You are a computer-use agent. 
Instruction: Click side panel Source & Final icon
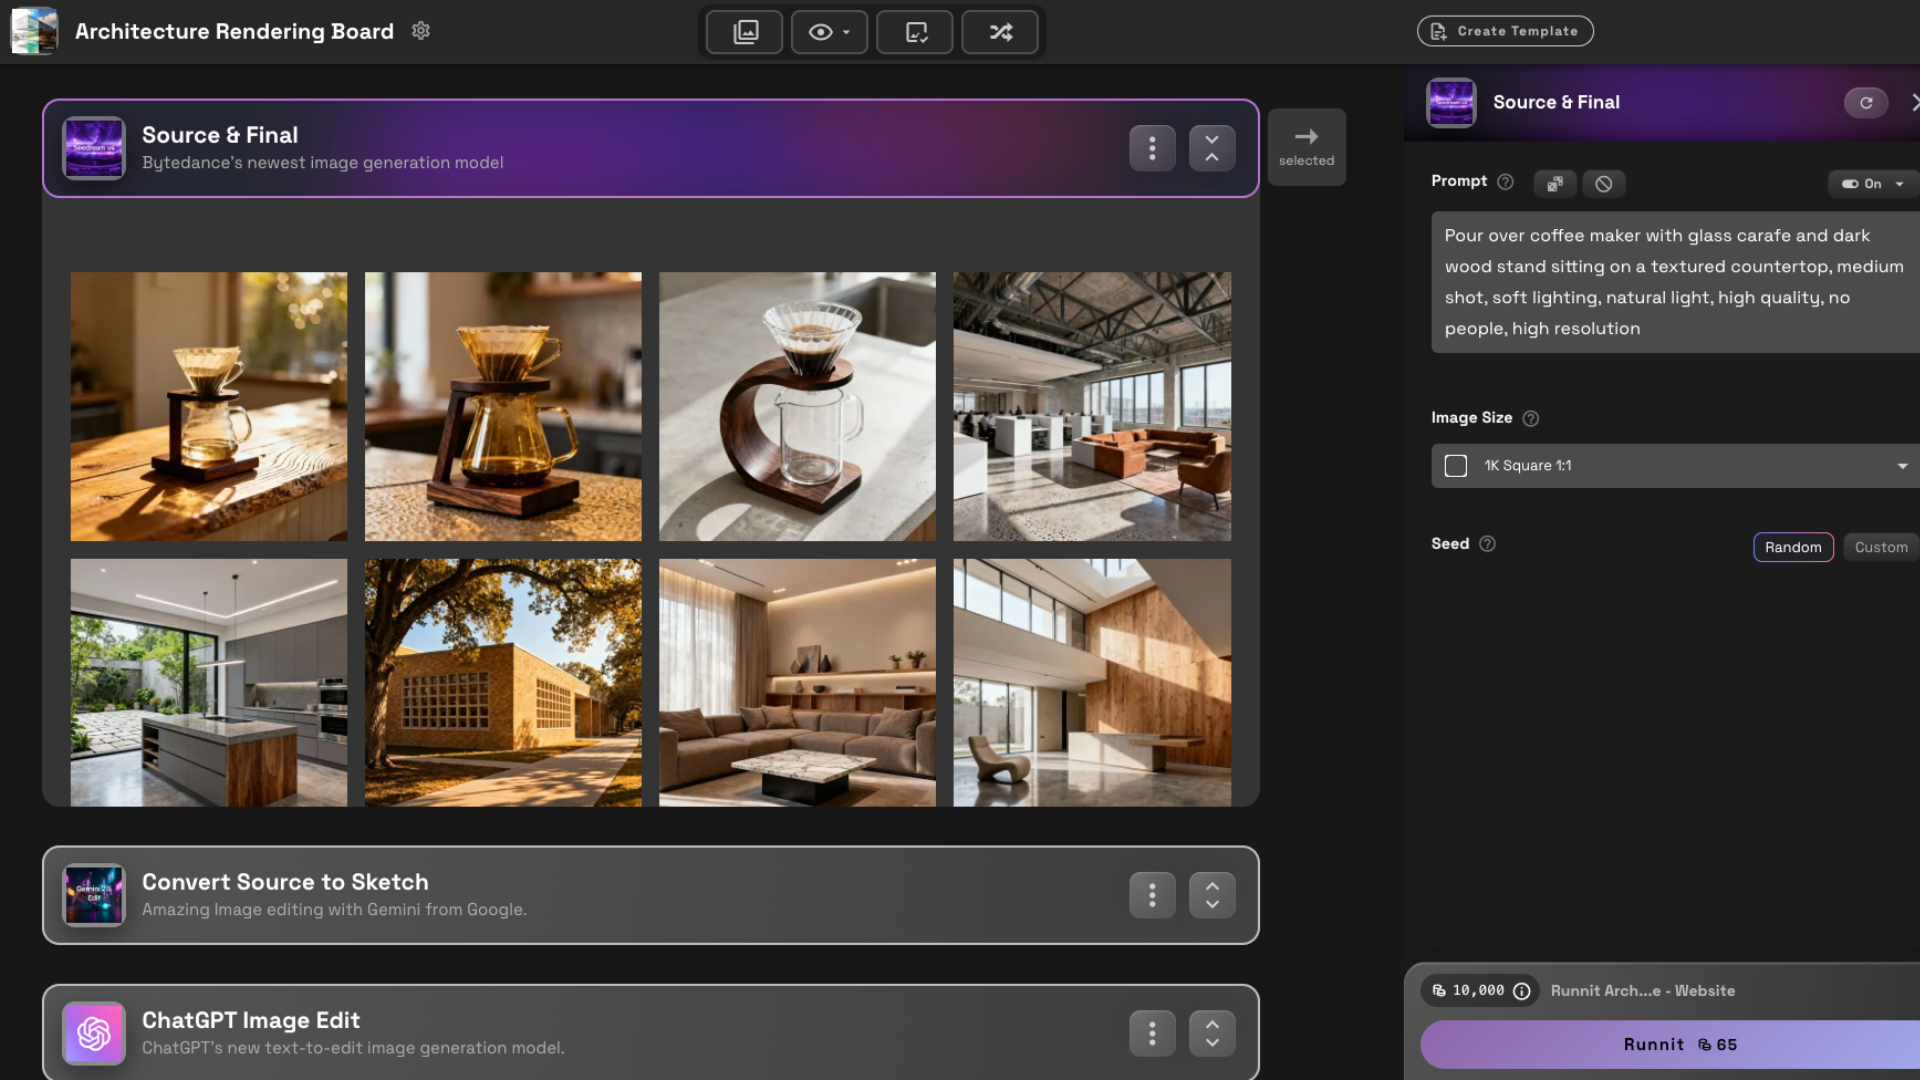pos(1451,102)
